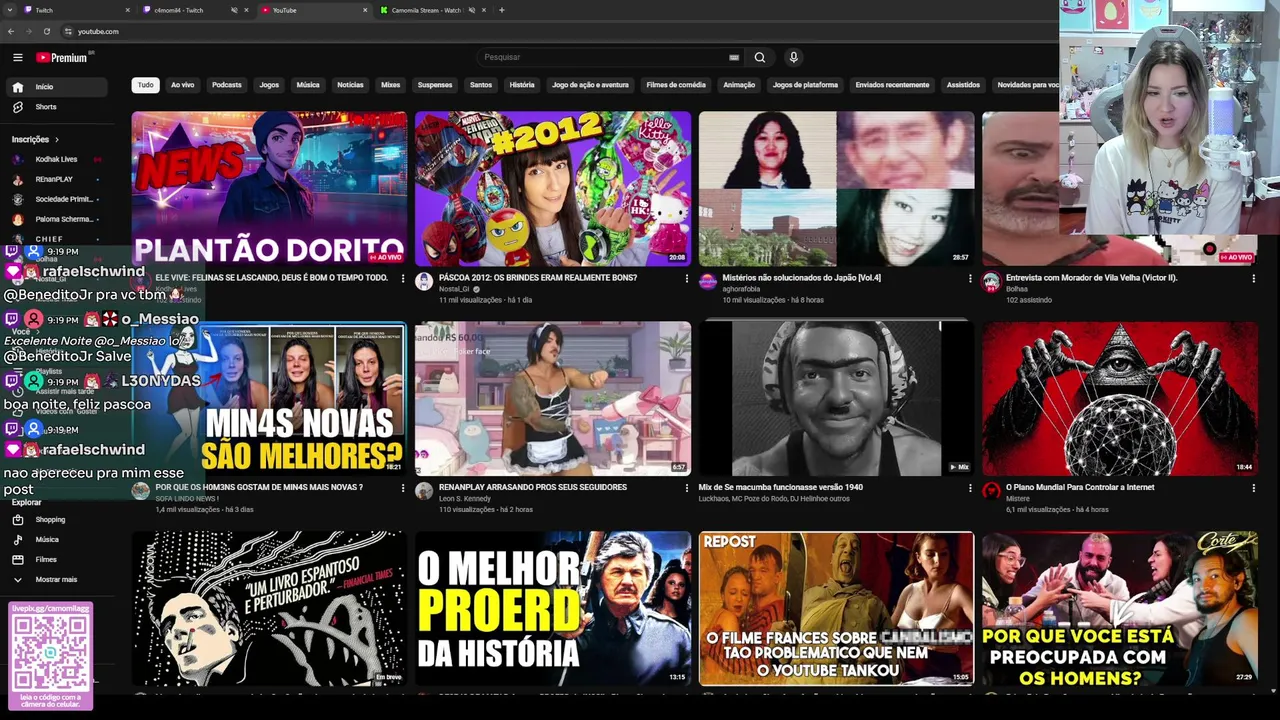Select the Ao vivo filter chip
This screenshot has width=1280, height=720.
tap(183, 85)
